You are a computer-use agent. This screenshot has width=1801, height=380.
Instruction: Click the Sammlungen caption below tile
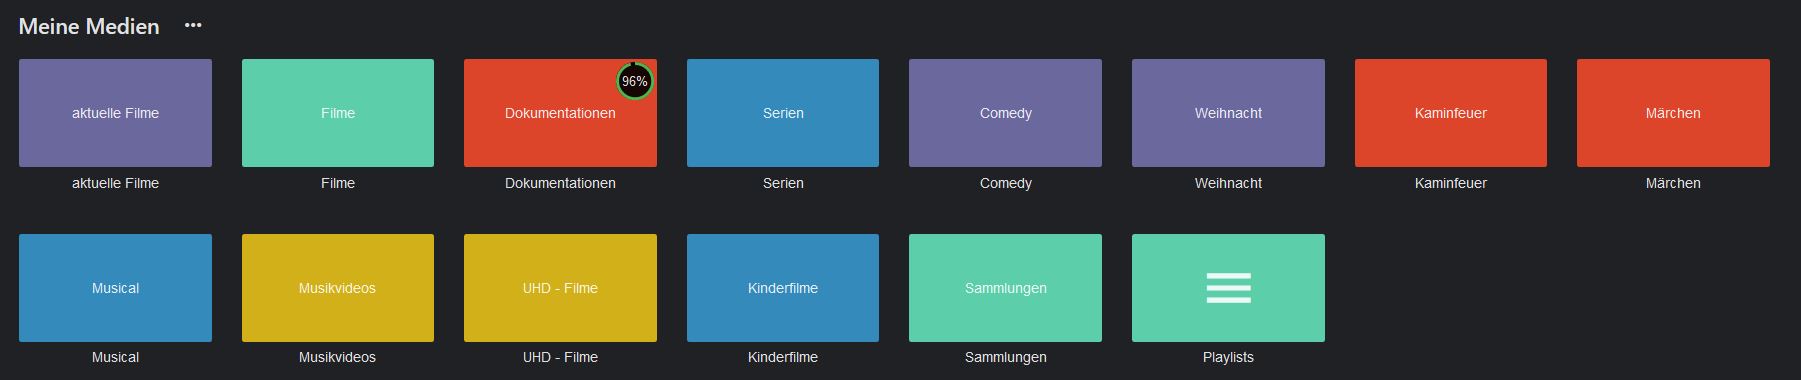pos(1005,357)
